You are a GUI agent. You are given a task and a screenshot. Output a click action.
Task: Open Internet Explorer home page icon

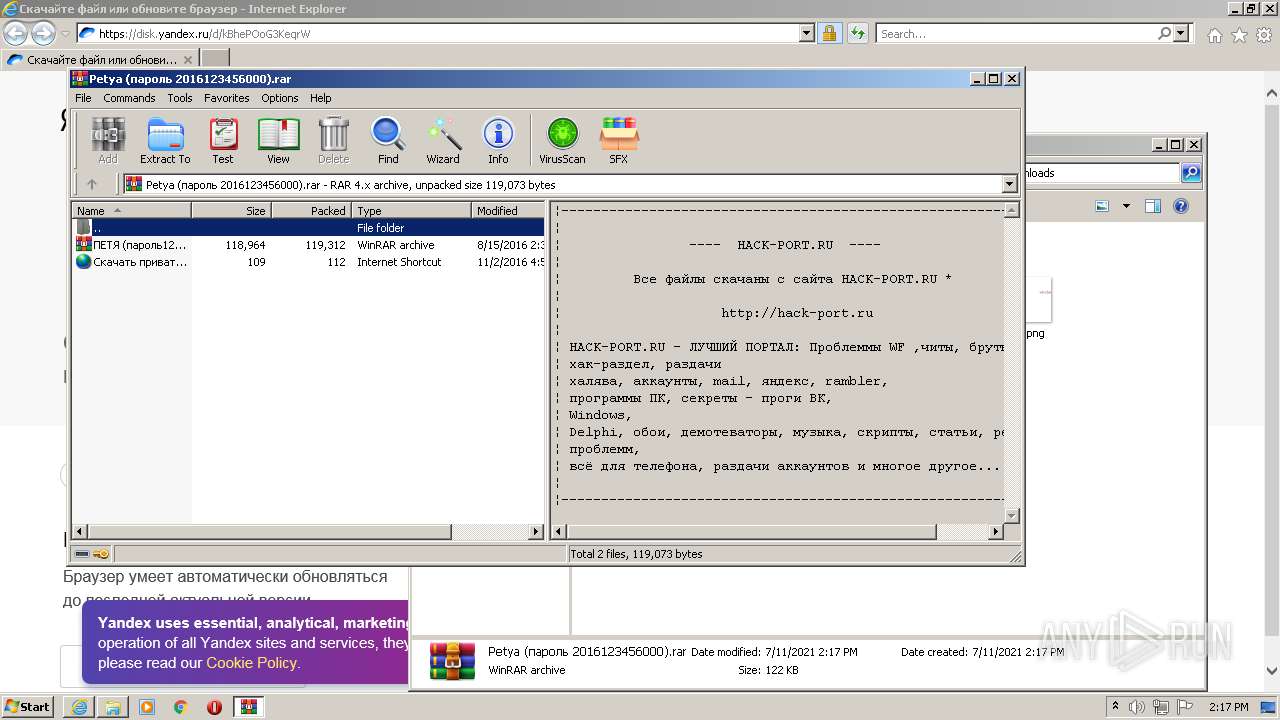(x=1214, y=35)
